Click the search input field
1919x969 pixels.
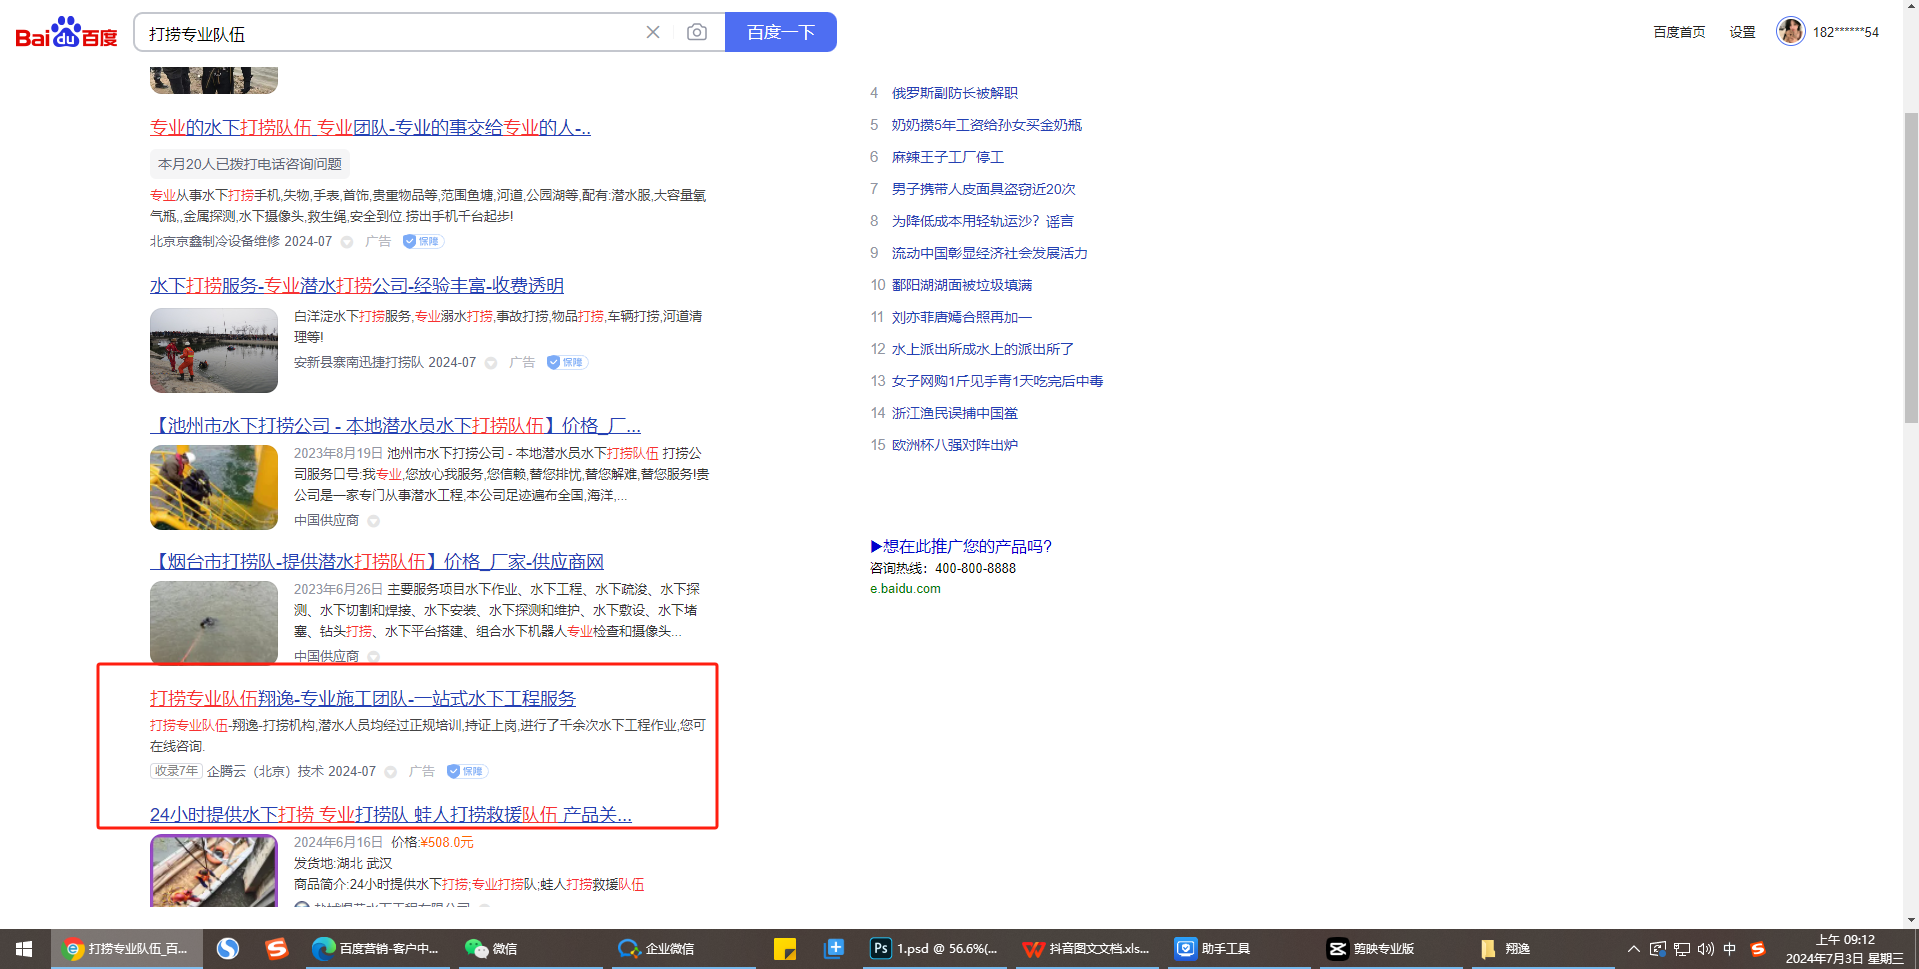pos(390,33)
